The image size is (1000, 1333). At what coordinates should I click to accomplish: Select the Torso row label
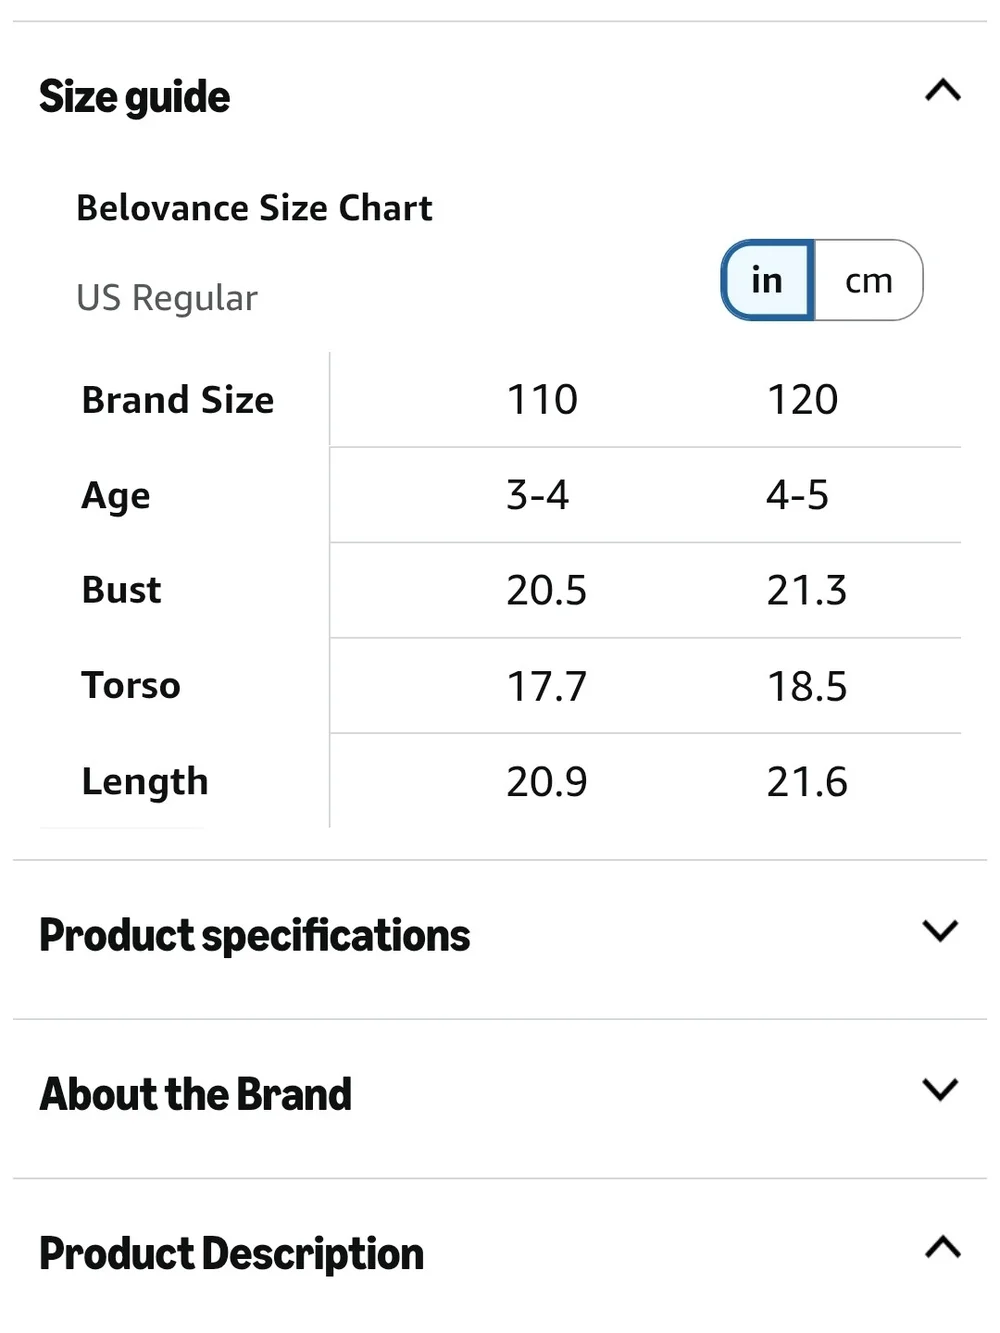click(x=131, y=686)
